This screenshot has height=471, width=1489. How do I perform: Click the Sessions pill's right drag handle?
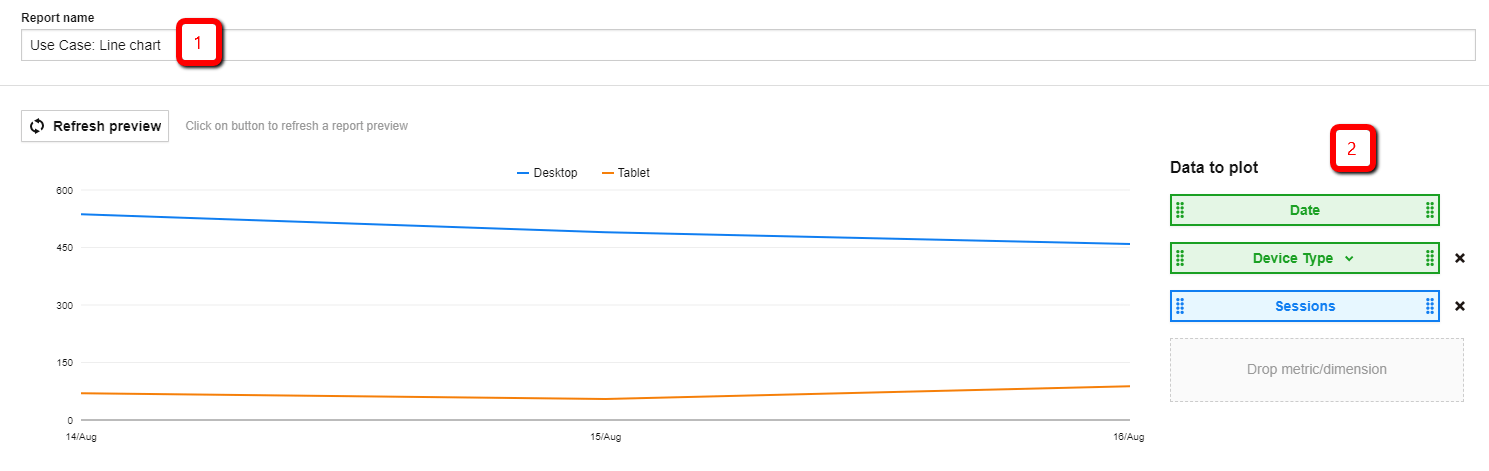point(1430,306)
